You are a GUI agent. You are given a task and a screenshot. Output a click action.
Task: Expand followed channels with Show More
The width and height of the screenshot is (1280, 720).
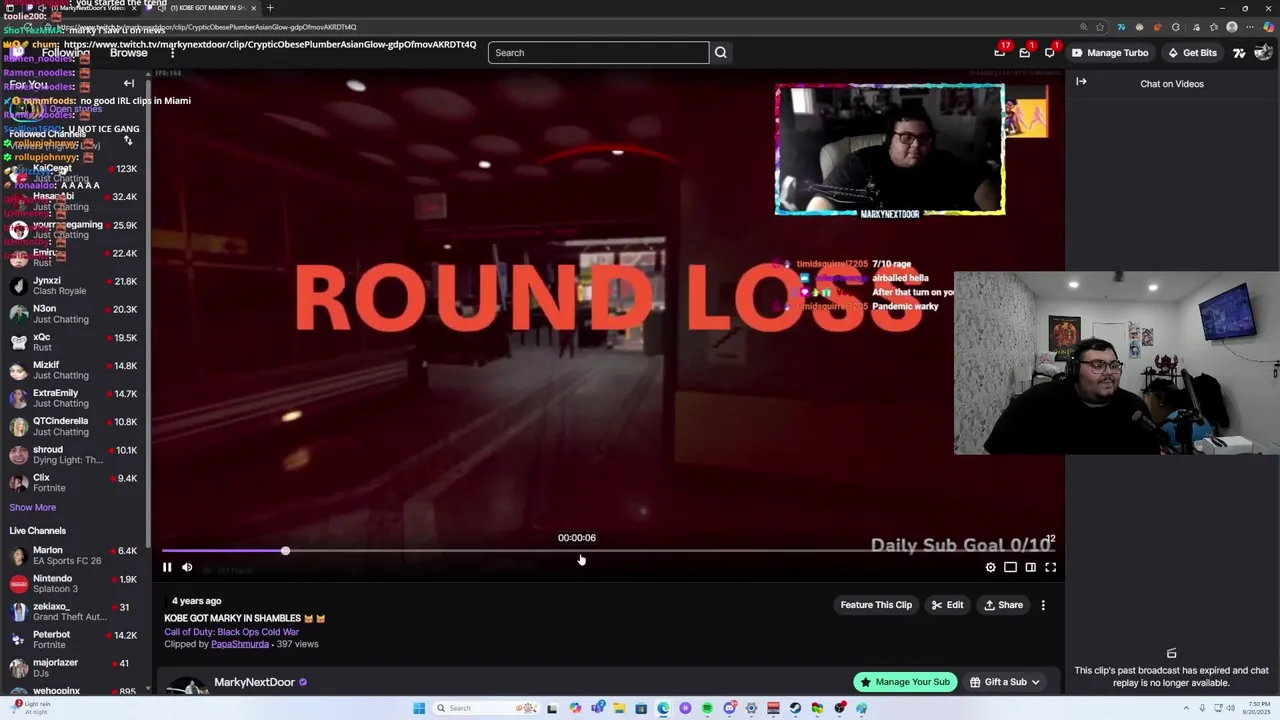33,507
